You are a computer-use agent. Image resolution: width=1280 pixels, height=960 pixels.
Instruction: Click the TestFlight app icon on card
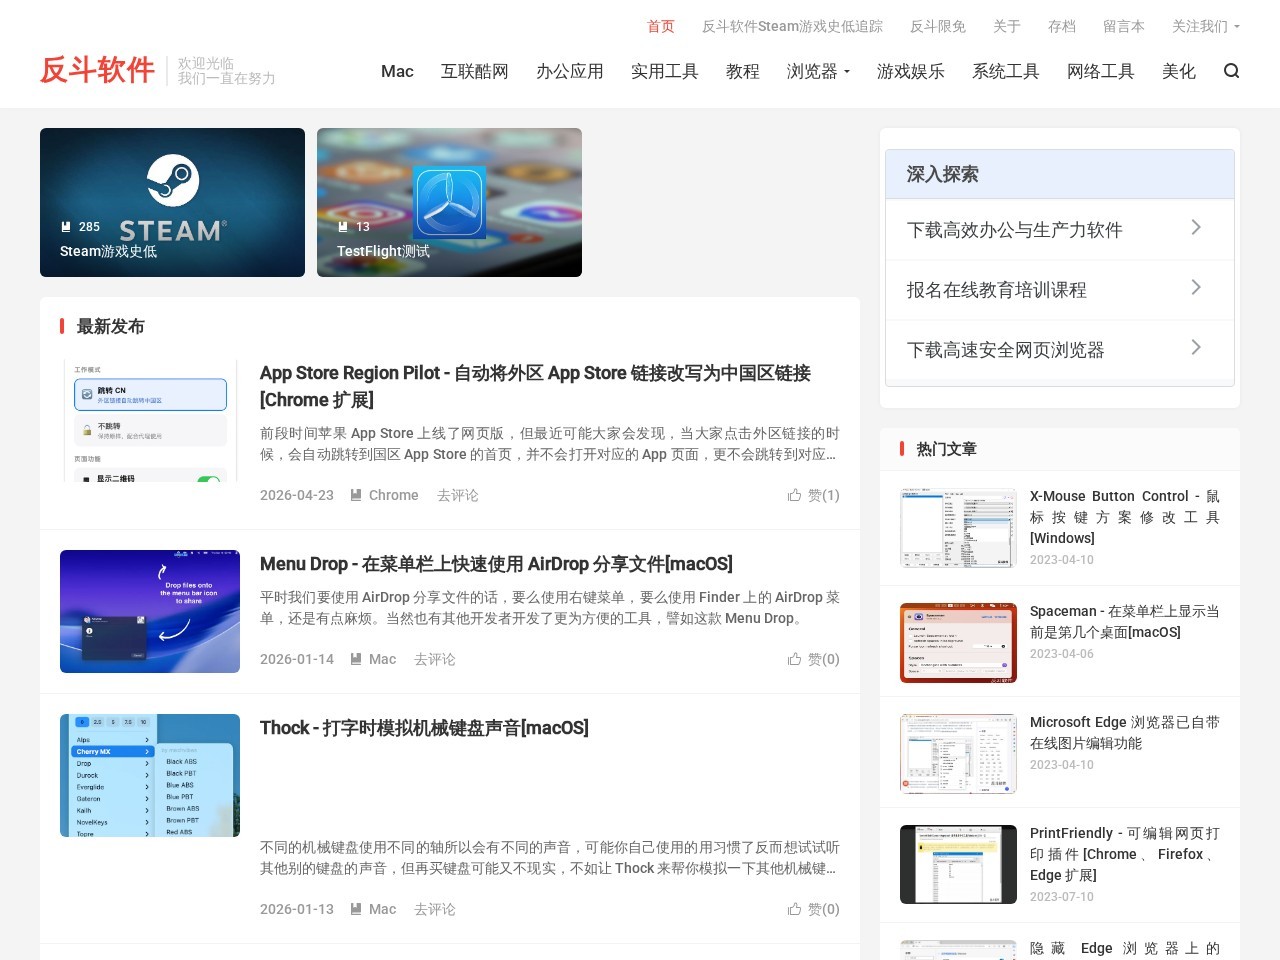tap(450, 202)
